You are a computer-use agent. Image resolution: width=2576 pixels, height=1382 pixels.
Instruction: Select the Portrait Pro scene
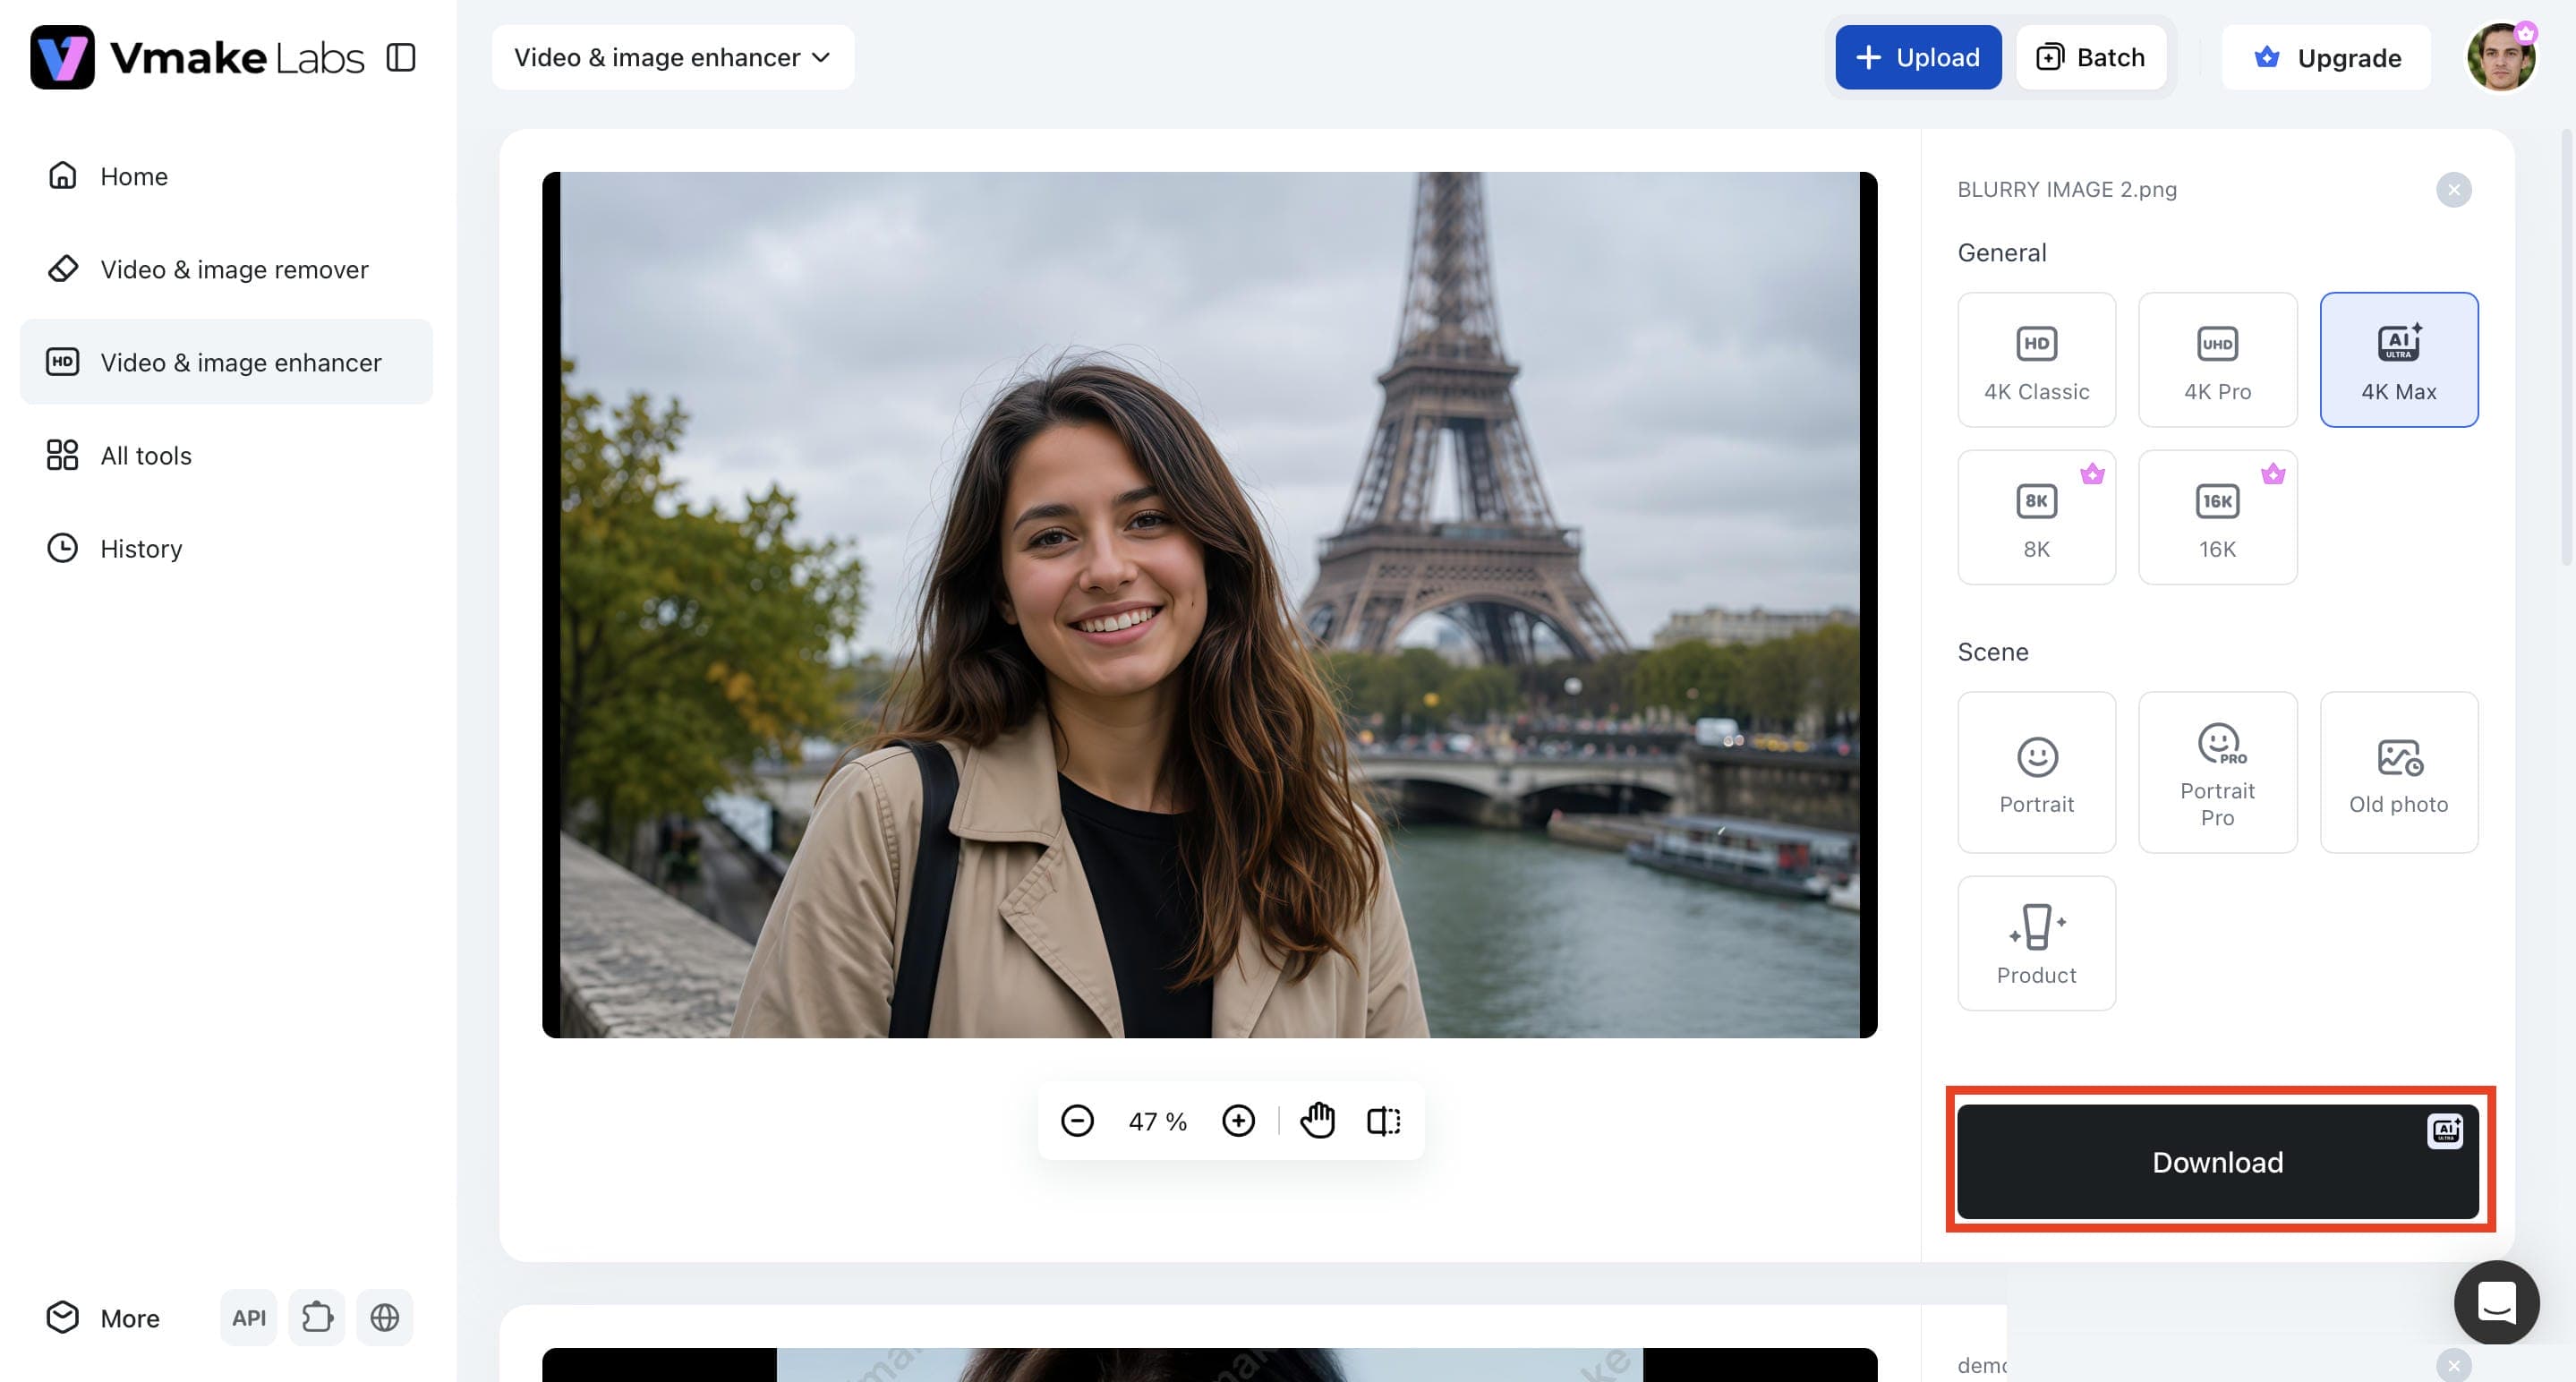click(2217, 772)
